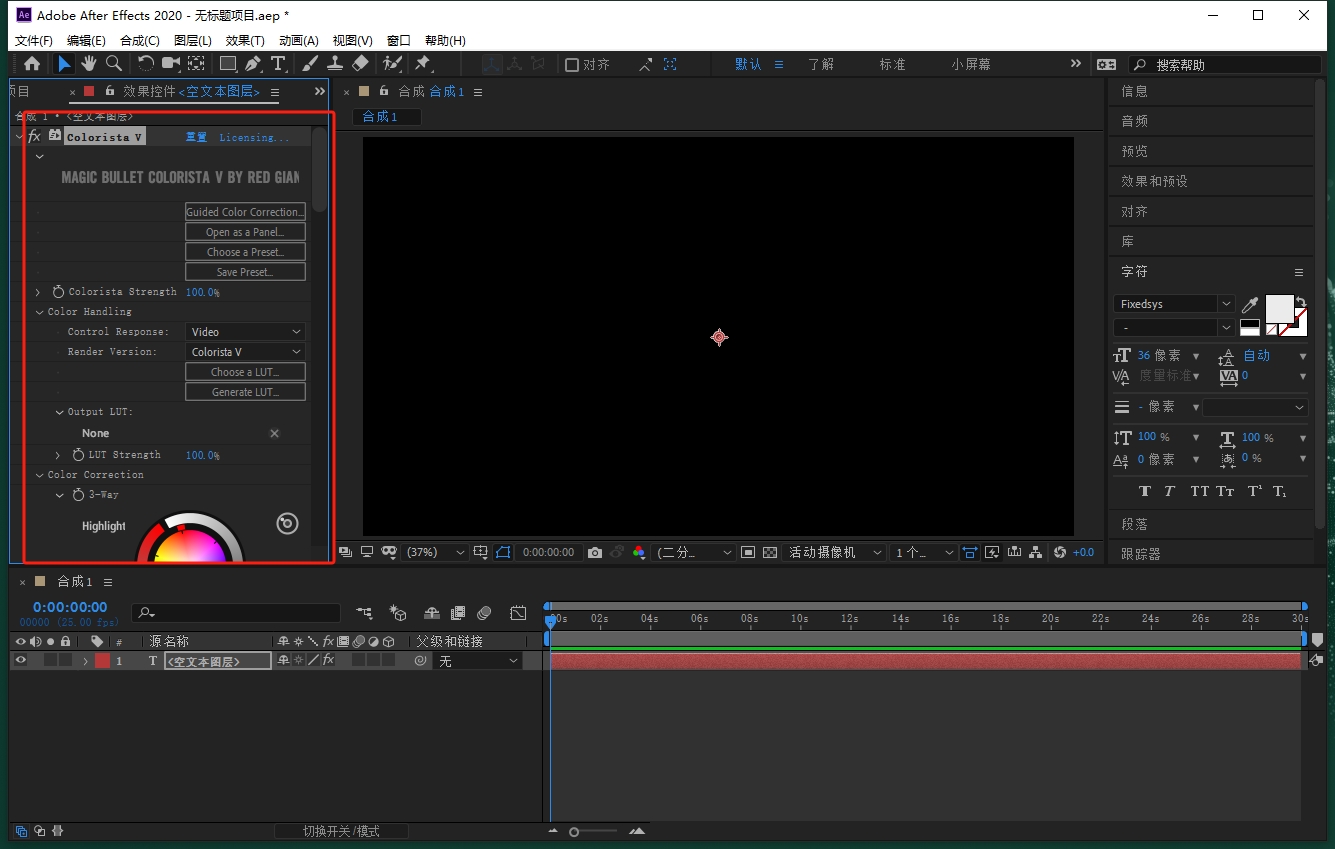This screenshot has height=849, width=1335.
Task: Click the Choose a LUT button
Action: [245, 372]
